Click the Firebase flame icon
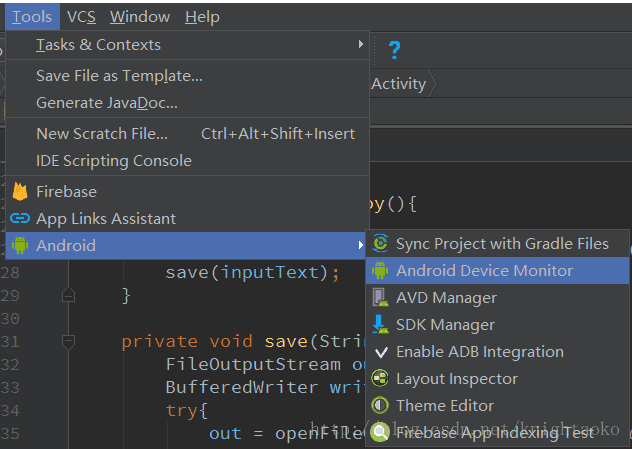The width and height of the screenshot is (632, 449). [x=19, y=191]
